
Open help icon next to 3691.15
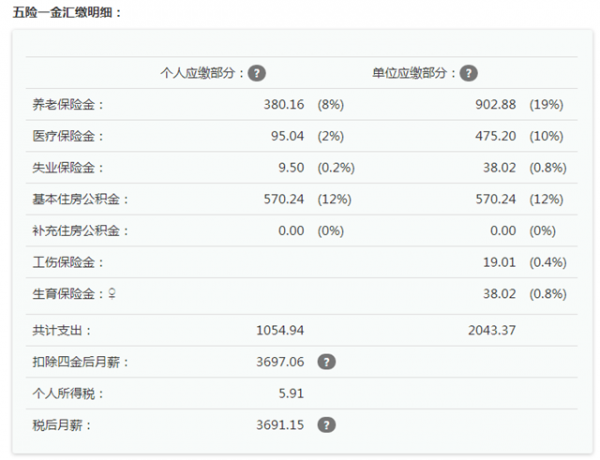coord(326,425)
